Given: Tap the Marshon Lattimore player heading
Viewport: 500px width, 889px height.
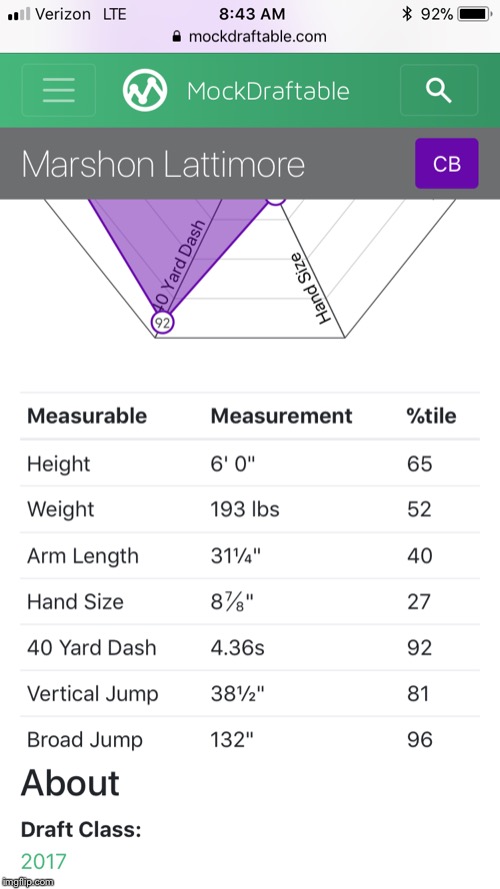Looking at the screenshot, I should pyautogui.click(x=163, y=164).
